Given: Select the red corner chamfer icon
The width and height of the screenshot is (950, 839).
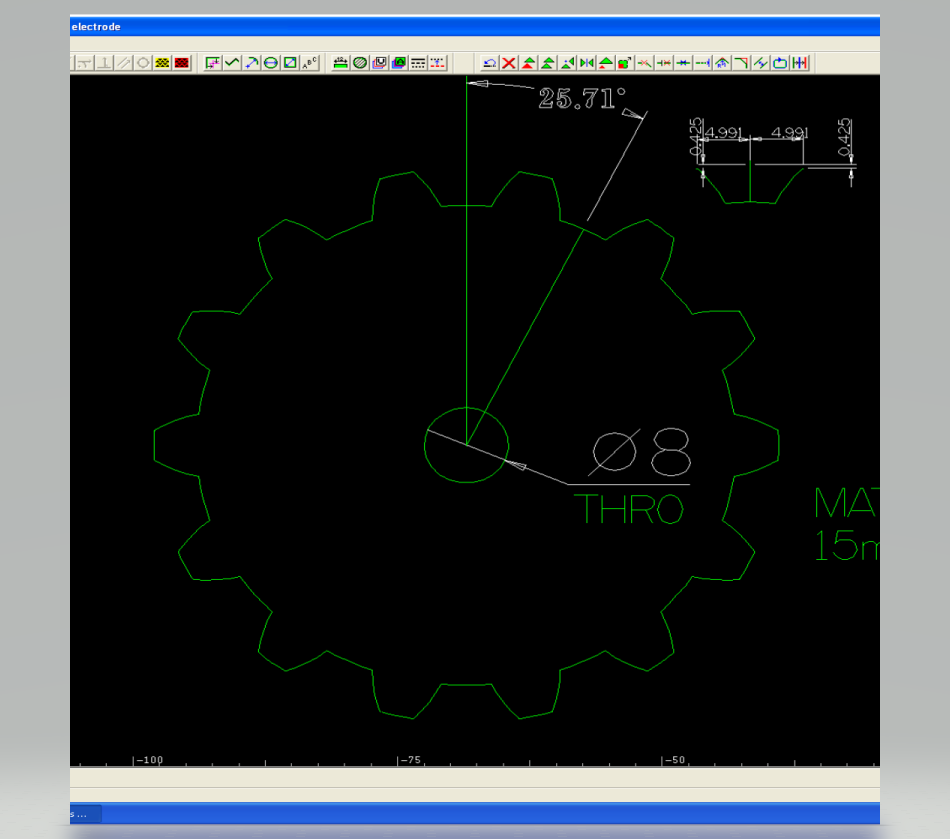Looking at the screenshot, I should click(741, 63).
